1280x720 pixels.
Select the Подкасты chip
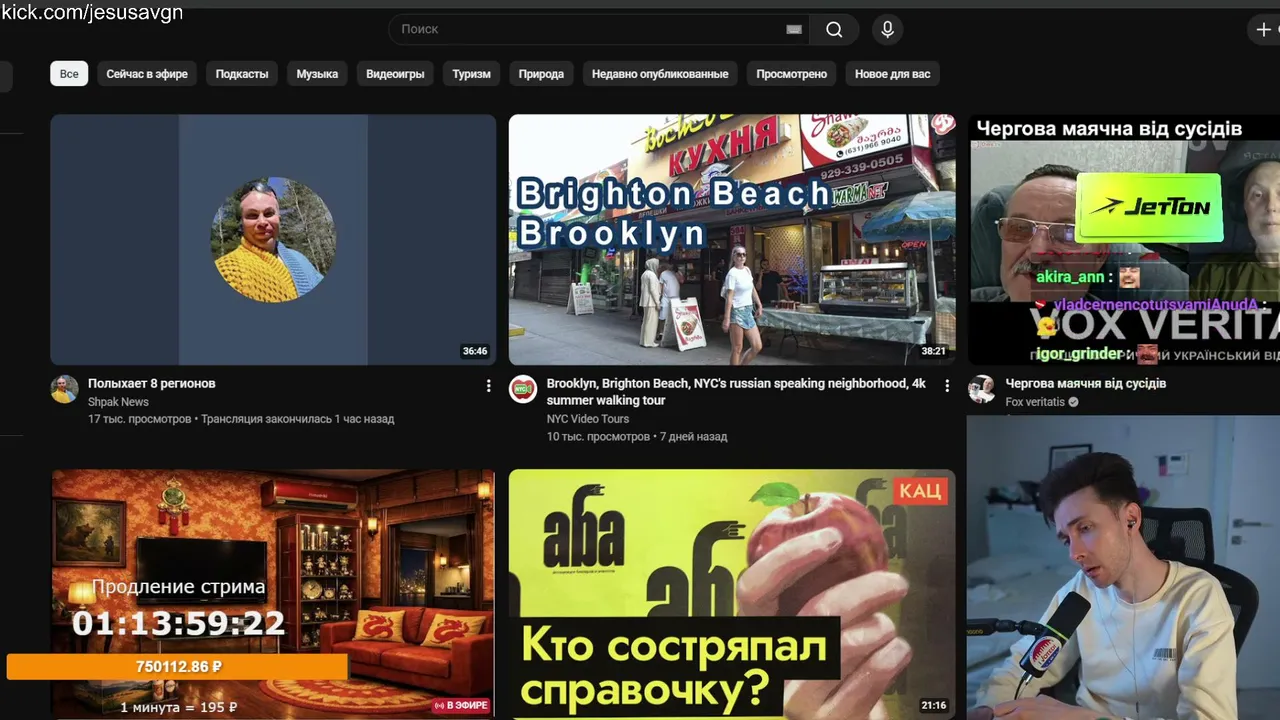[242, 74]
